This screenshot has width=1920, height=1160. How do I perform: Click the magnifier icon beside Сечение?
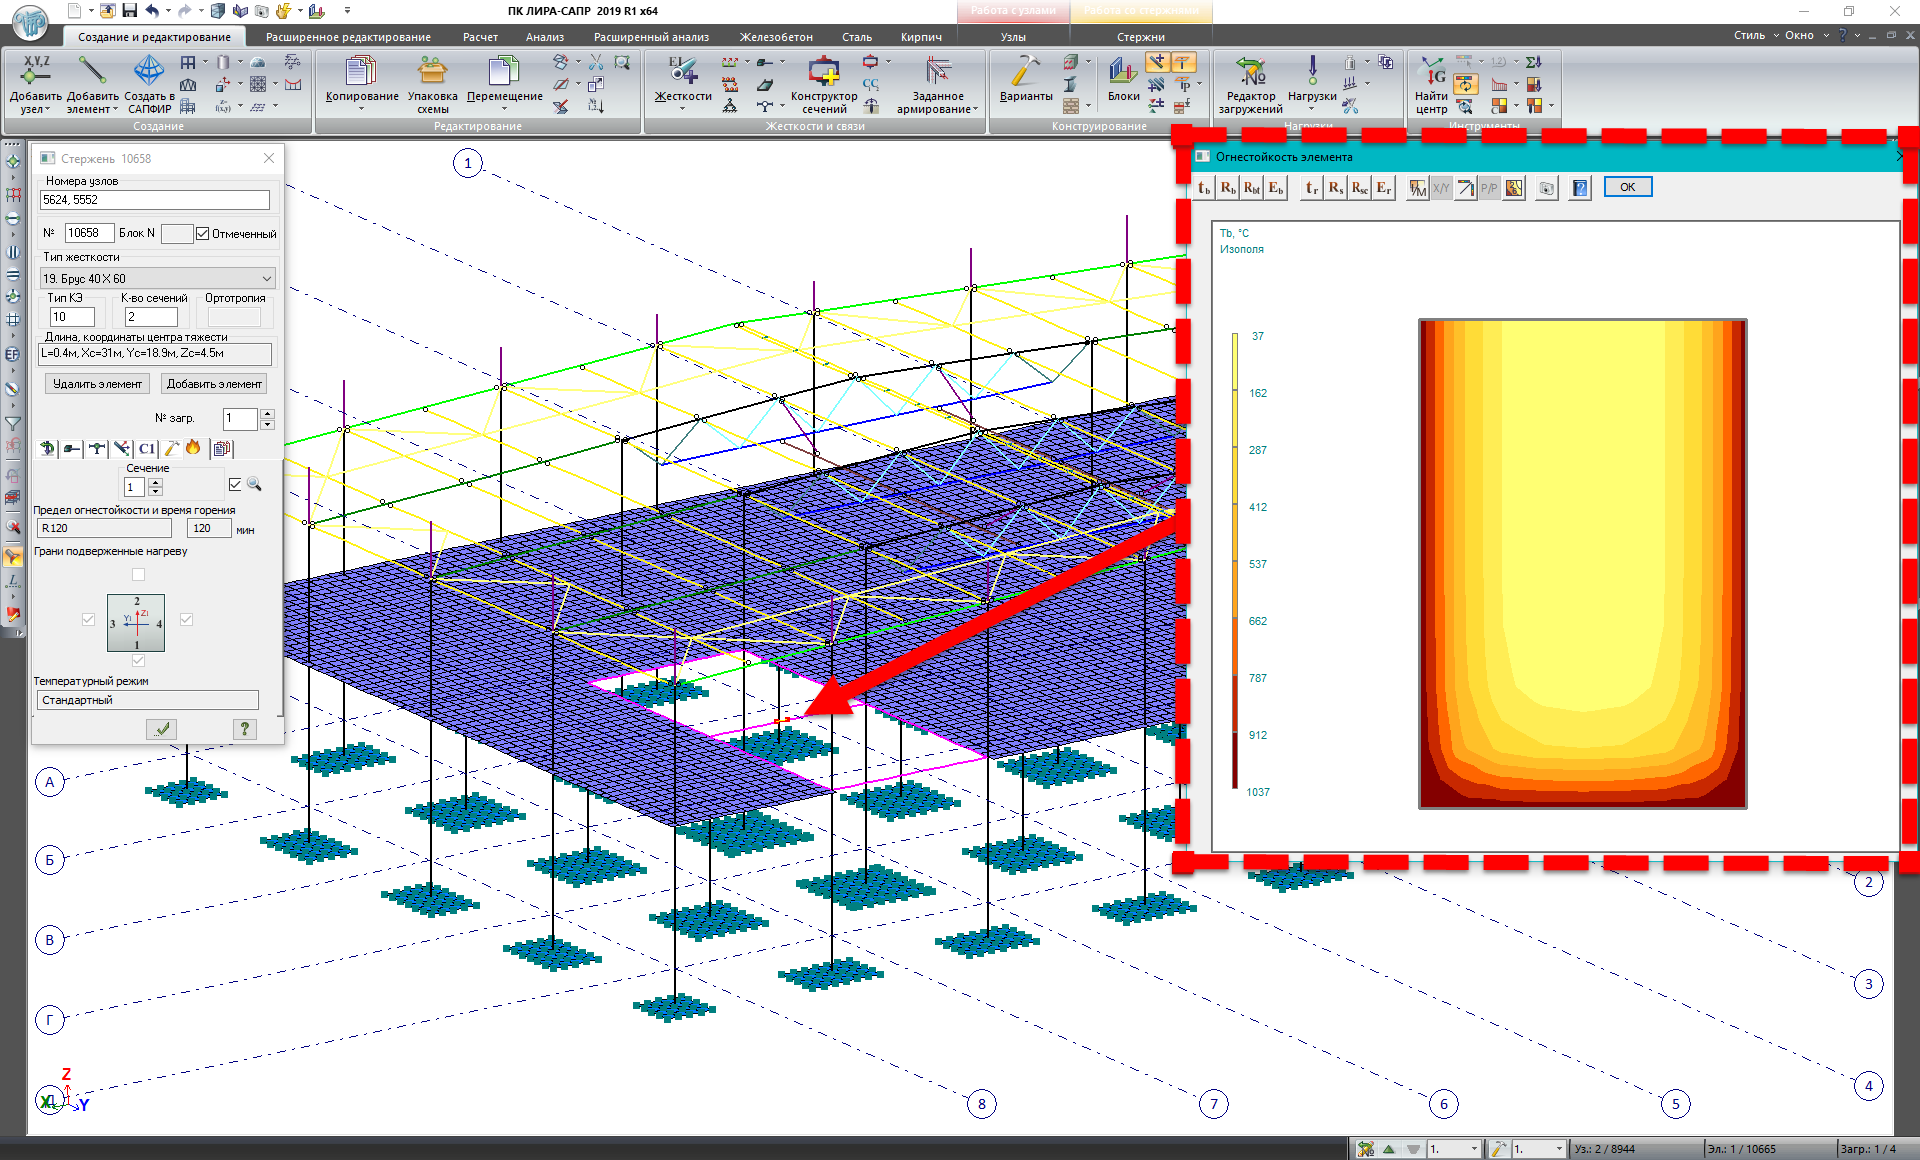pyautogui.click(x=255, y=485)
